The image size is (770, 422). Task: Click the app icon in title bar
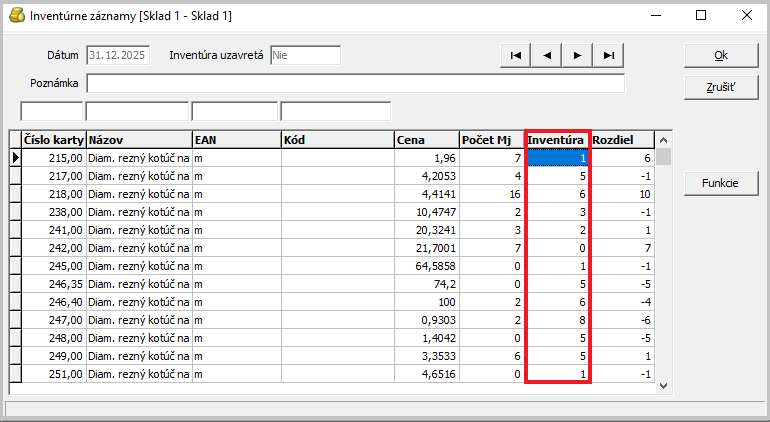click(15, 16)
